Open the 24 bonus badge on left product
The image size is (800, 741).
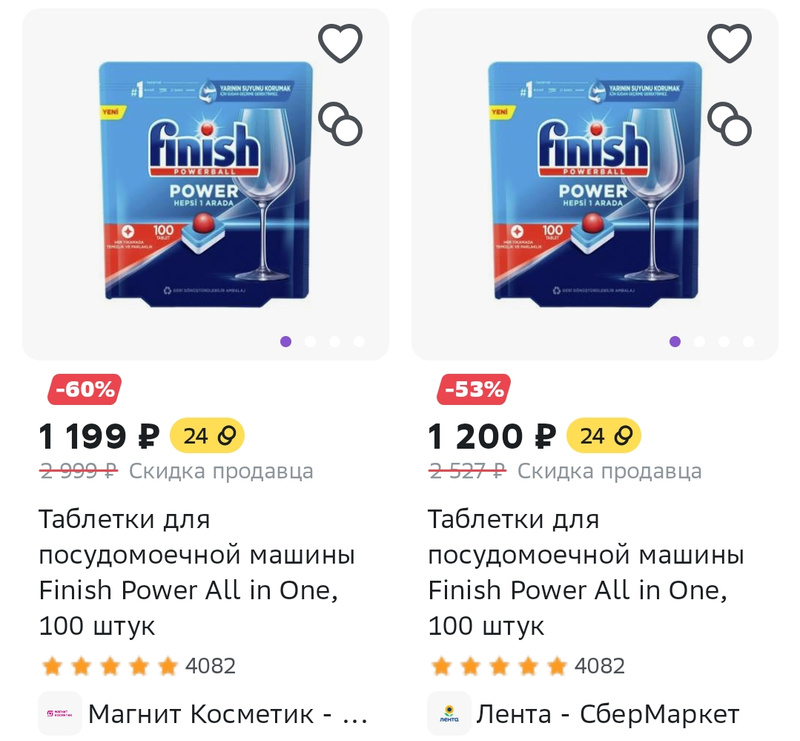(207, 436)
